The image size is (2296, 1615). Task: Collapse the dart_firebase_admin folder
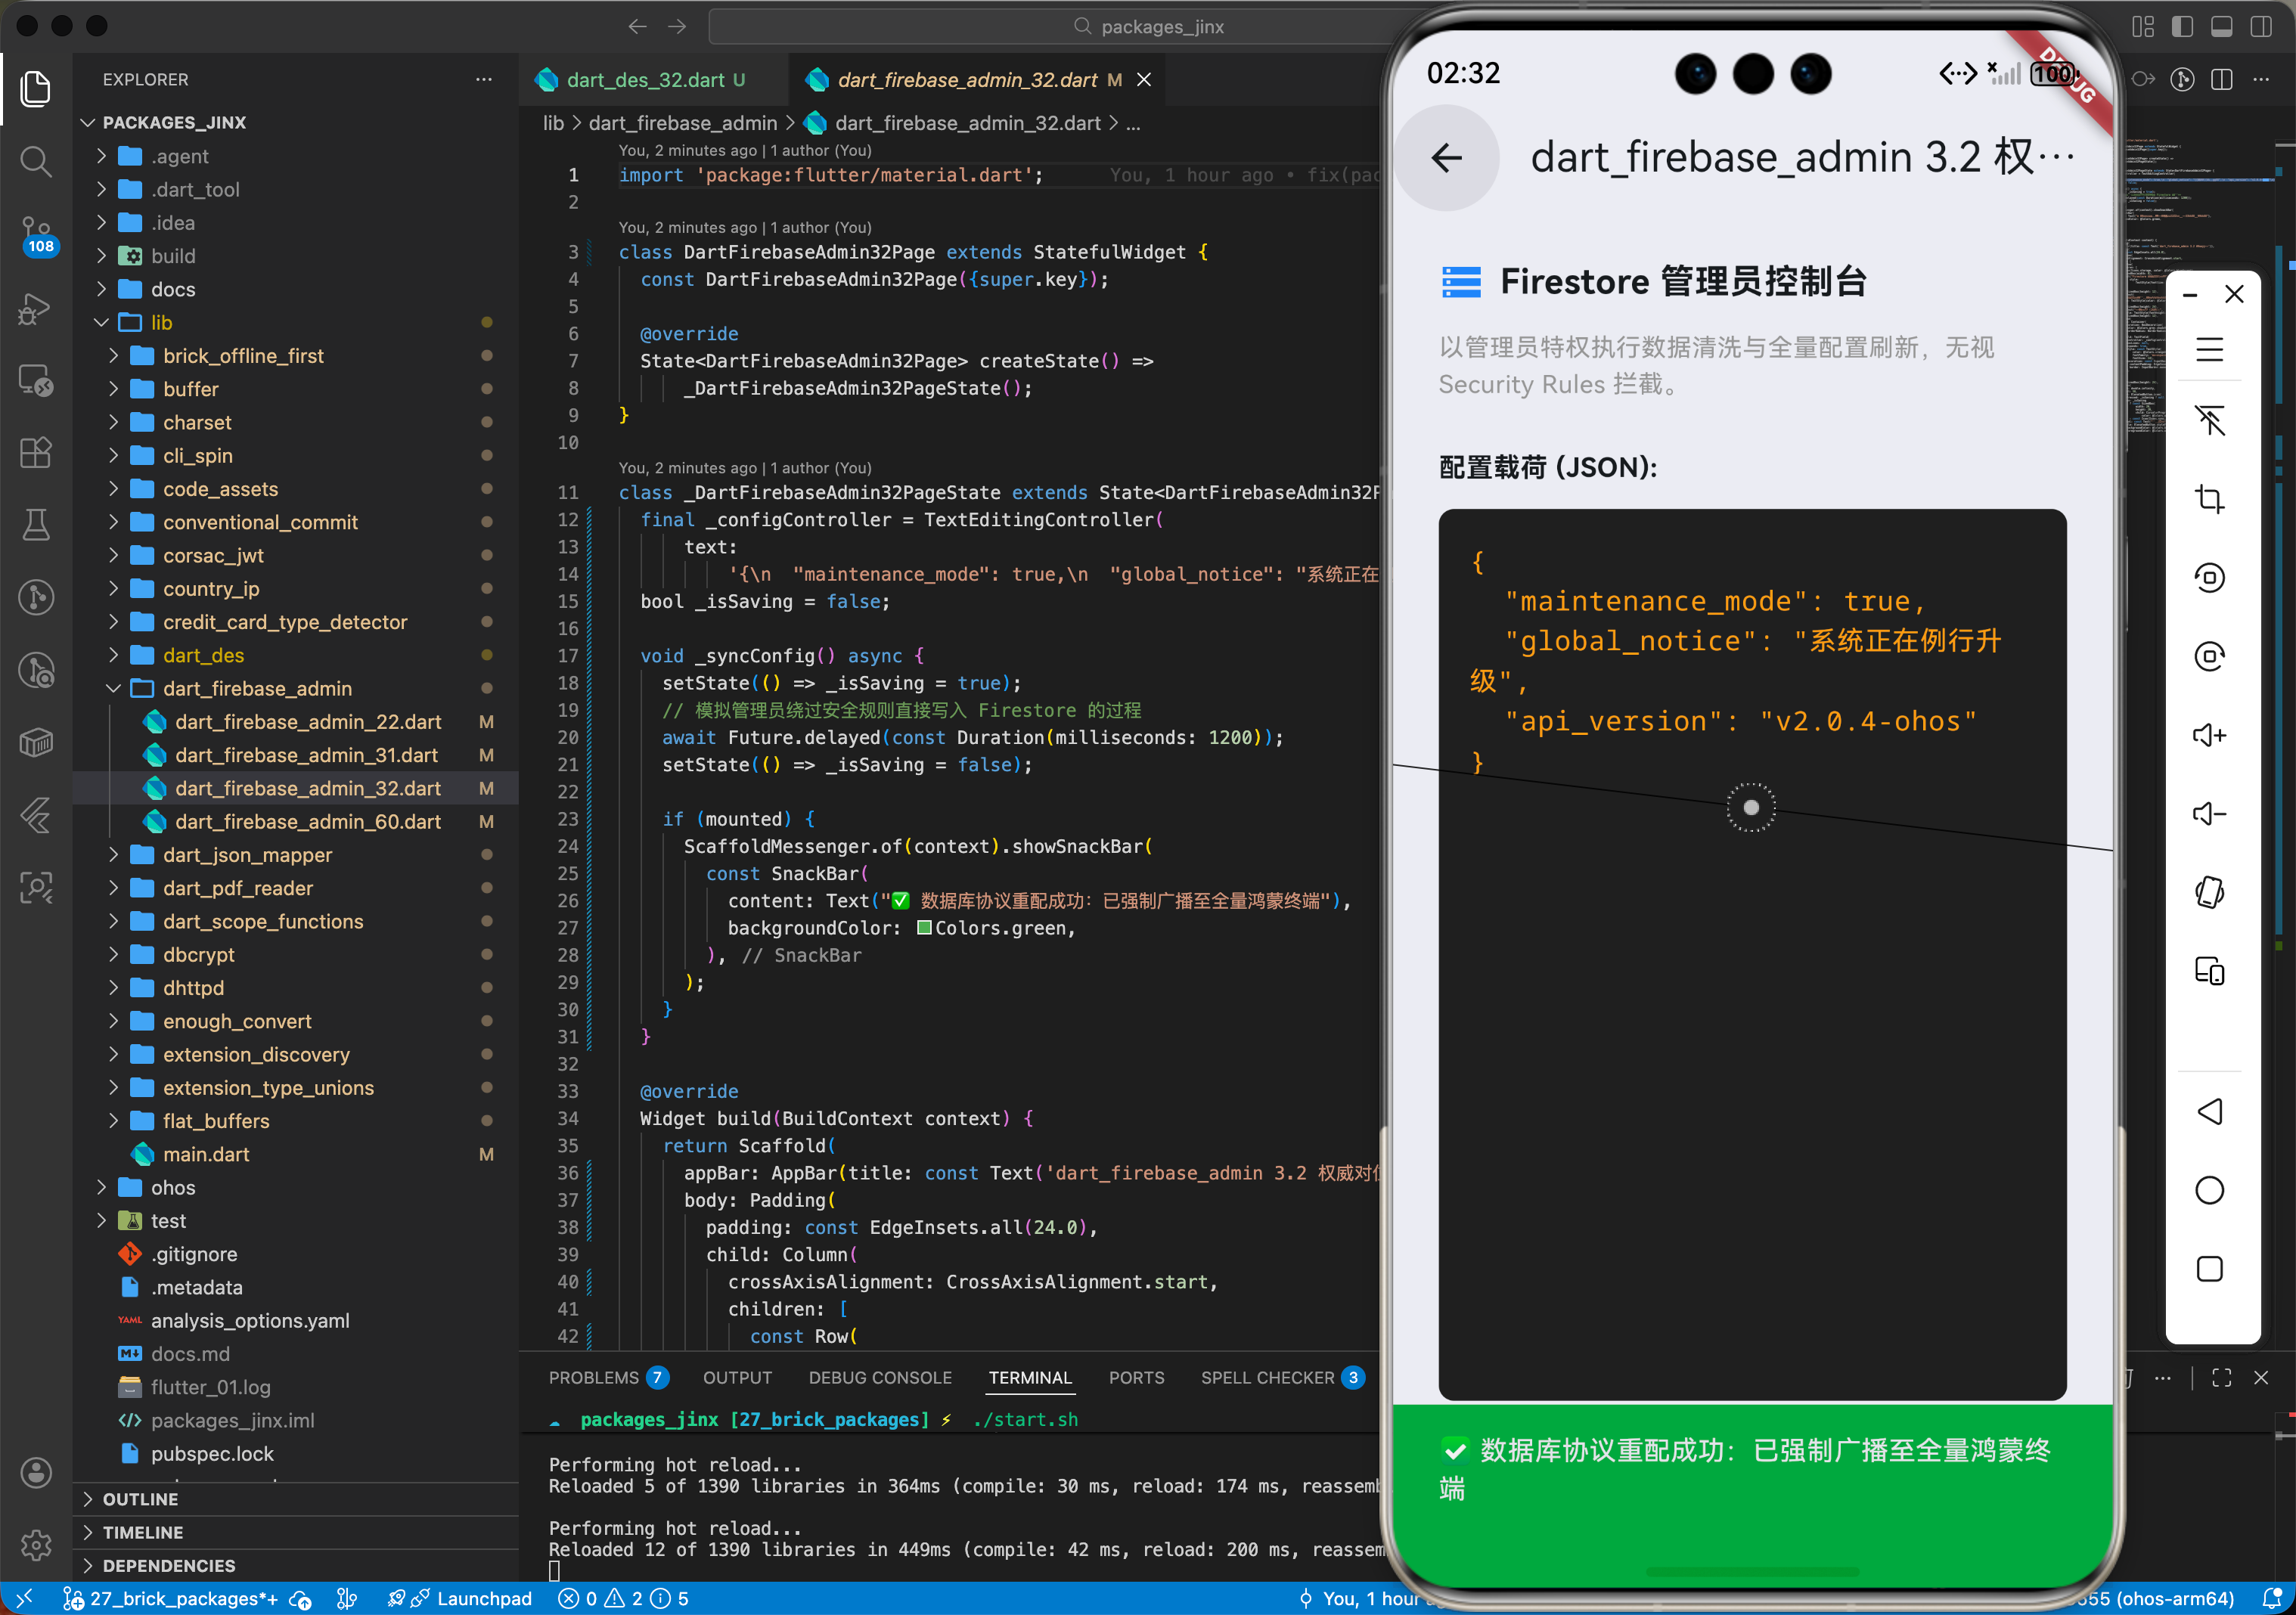257,688
